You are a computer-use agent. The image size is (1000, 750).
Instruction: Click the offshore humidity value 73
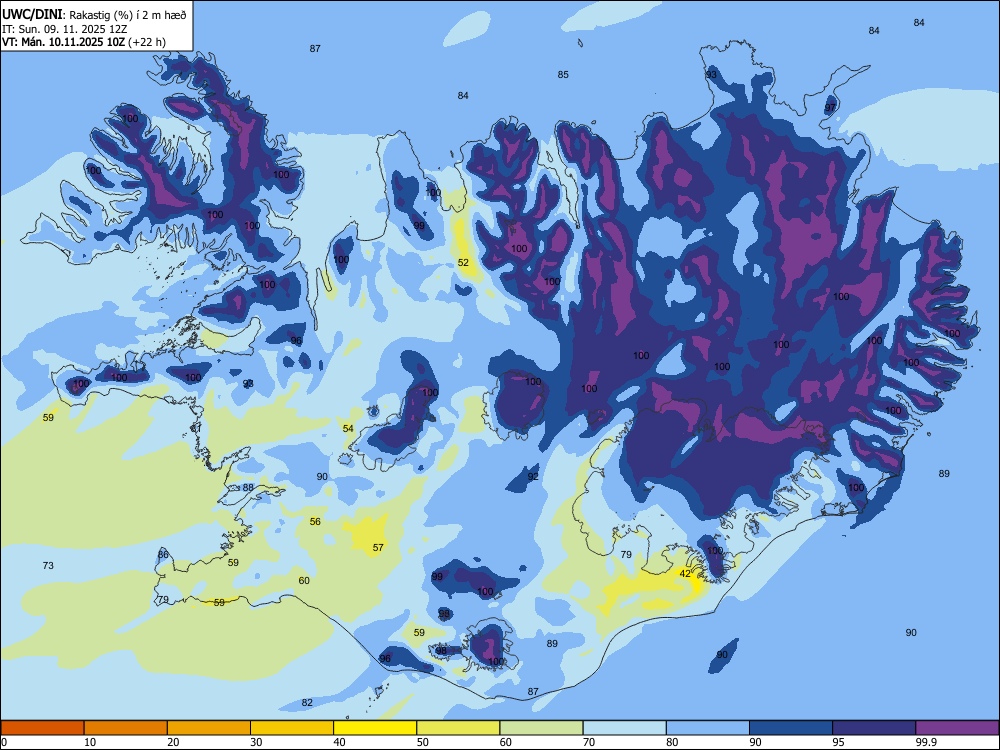coord(48,565)
